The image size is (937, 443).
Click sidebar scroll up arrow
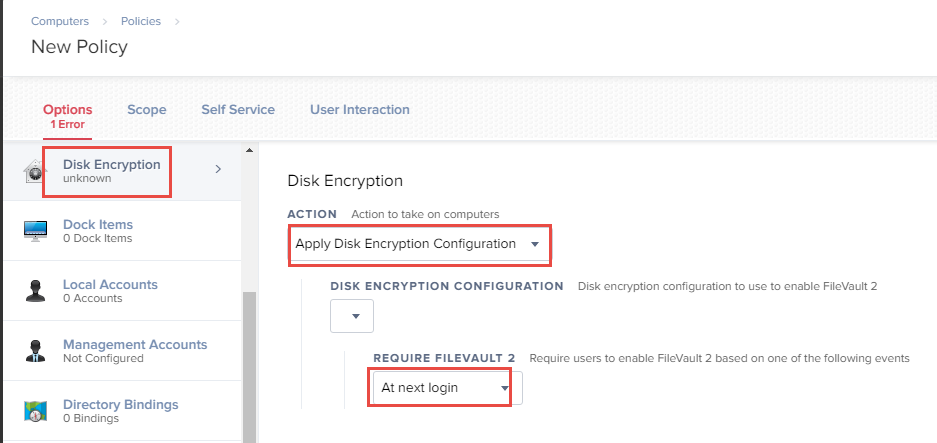coord(250,150)
